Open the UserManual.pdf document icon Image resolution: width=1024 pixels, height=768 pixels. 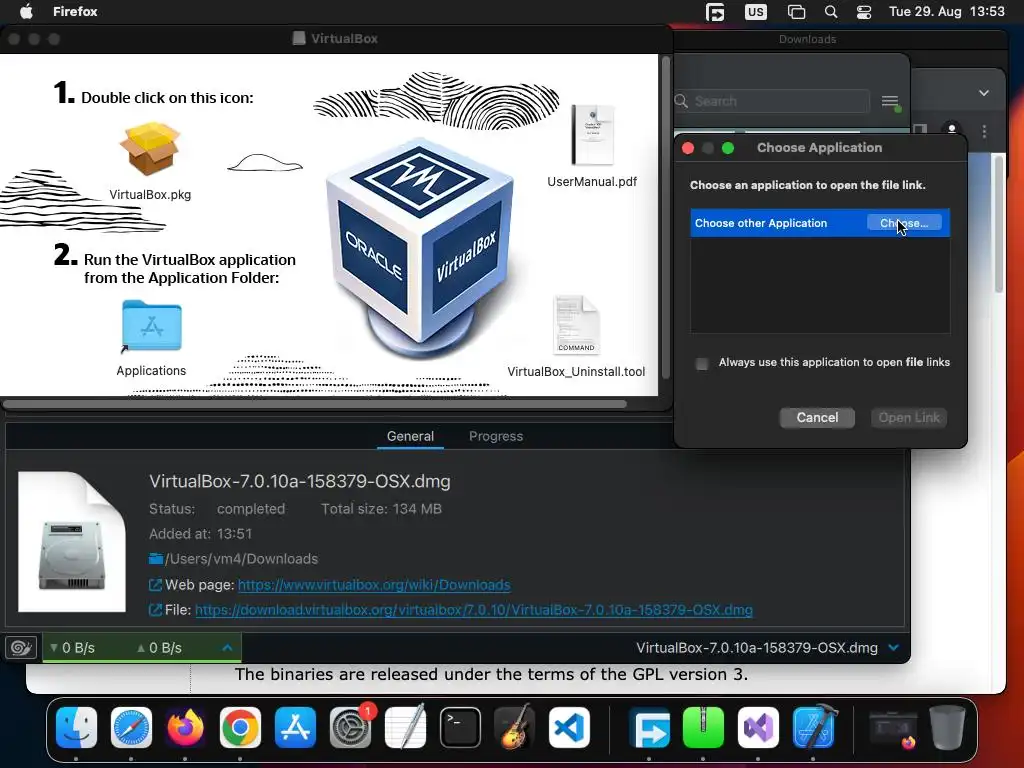[x=592, y=135]
